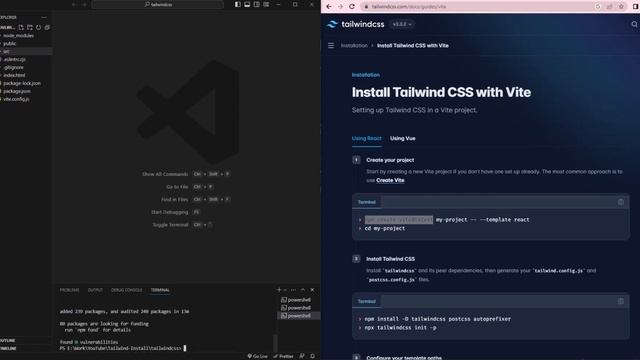Toggle bottom panel layout icon
Screen dimensions: 640x360
click(x=247, y=4)
